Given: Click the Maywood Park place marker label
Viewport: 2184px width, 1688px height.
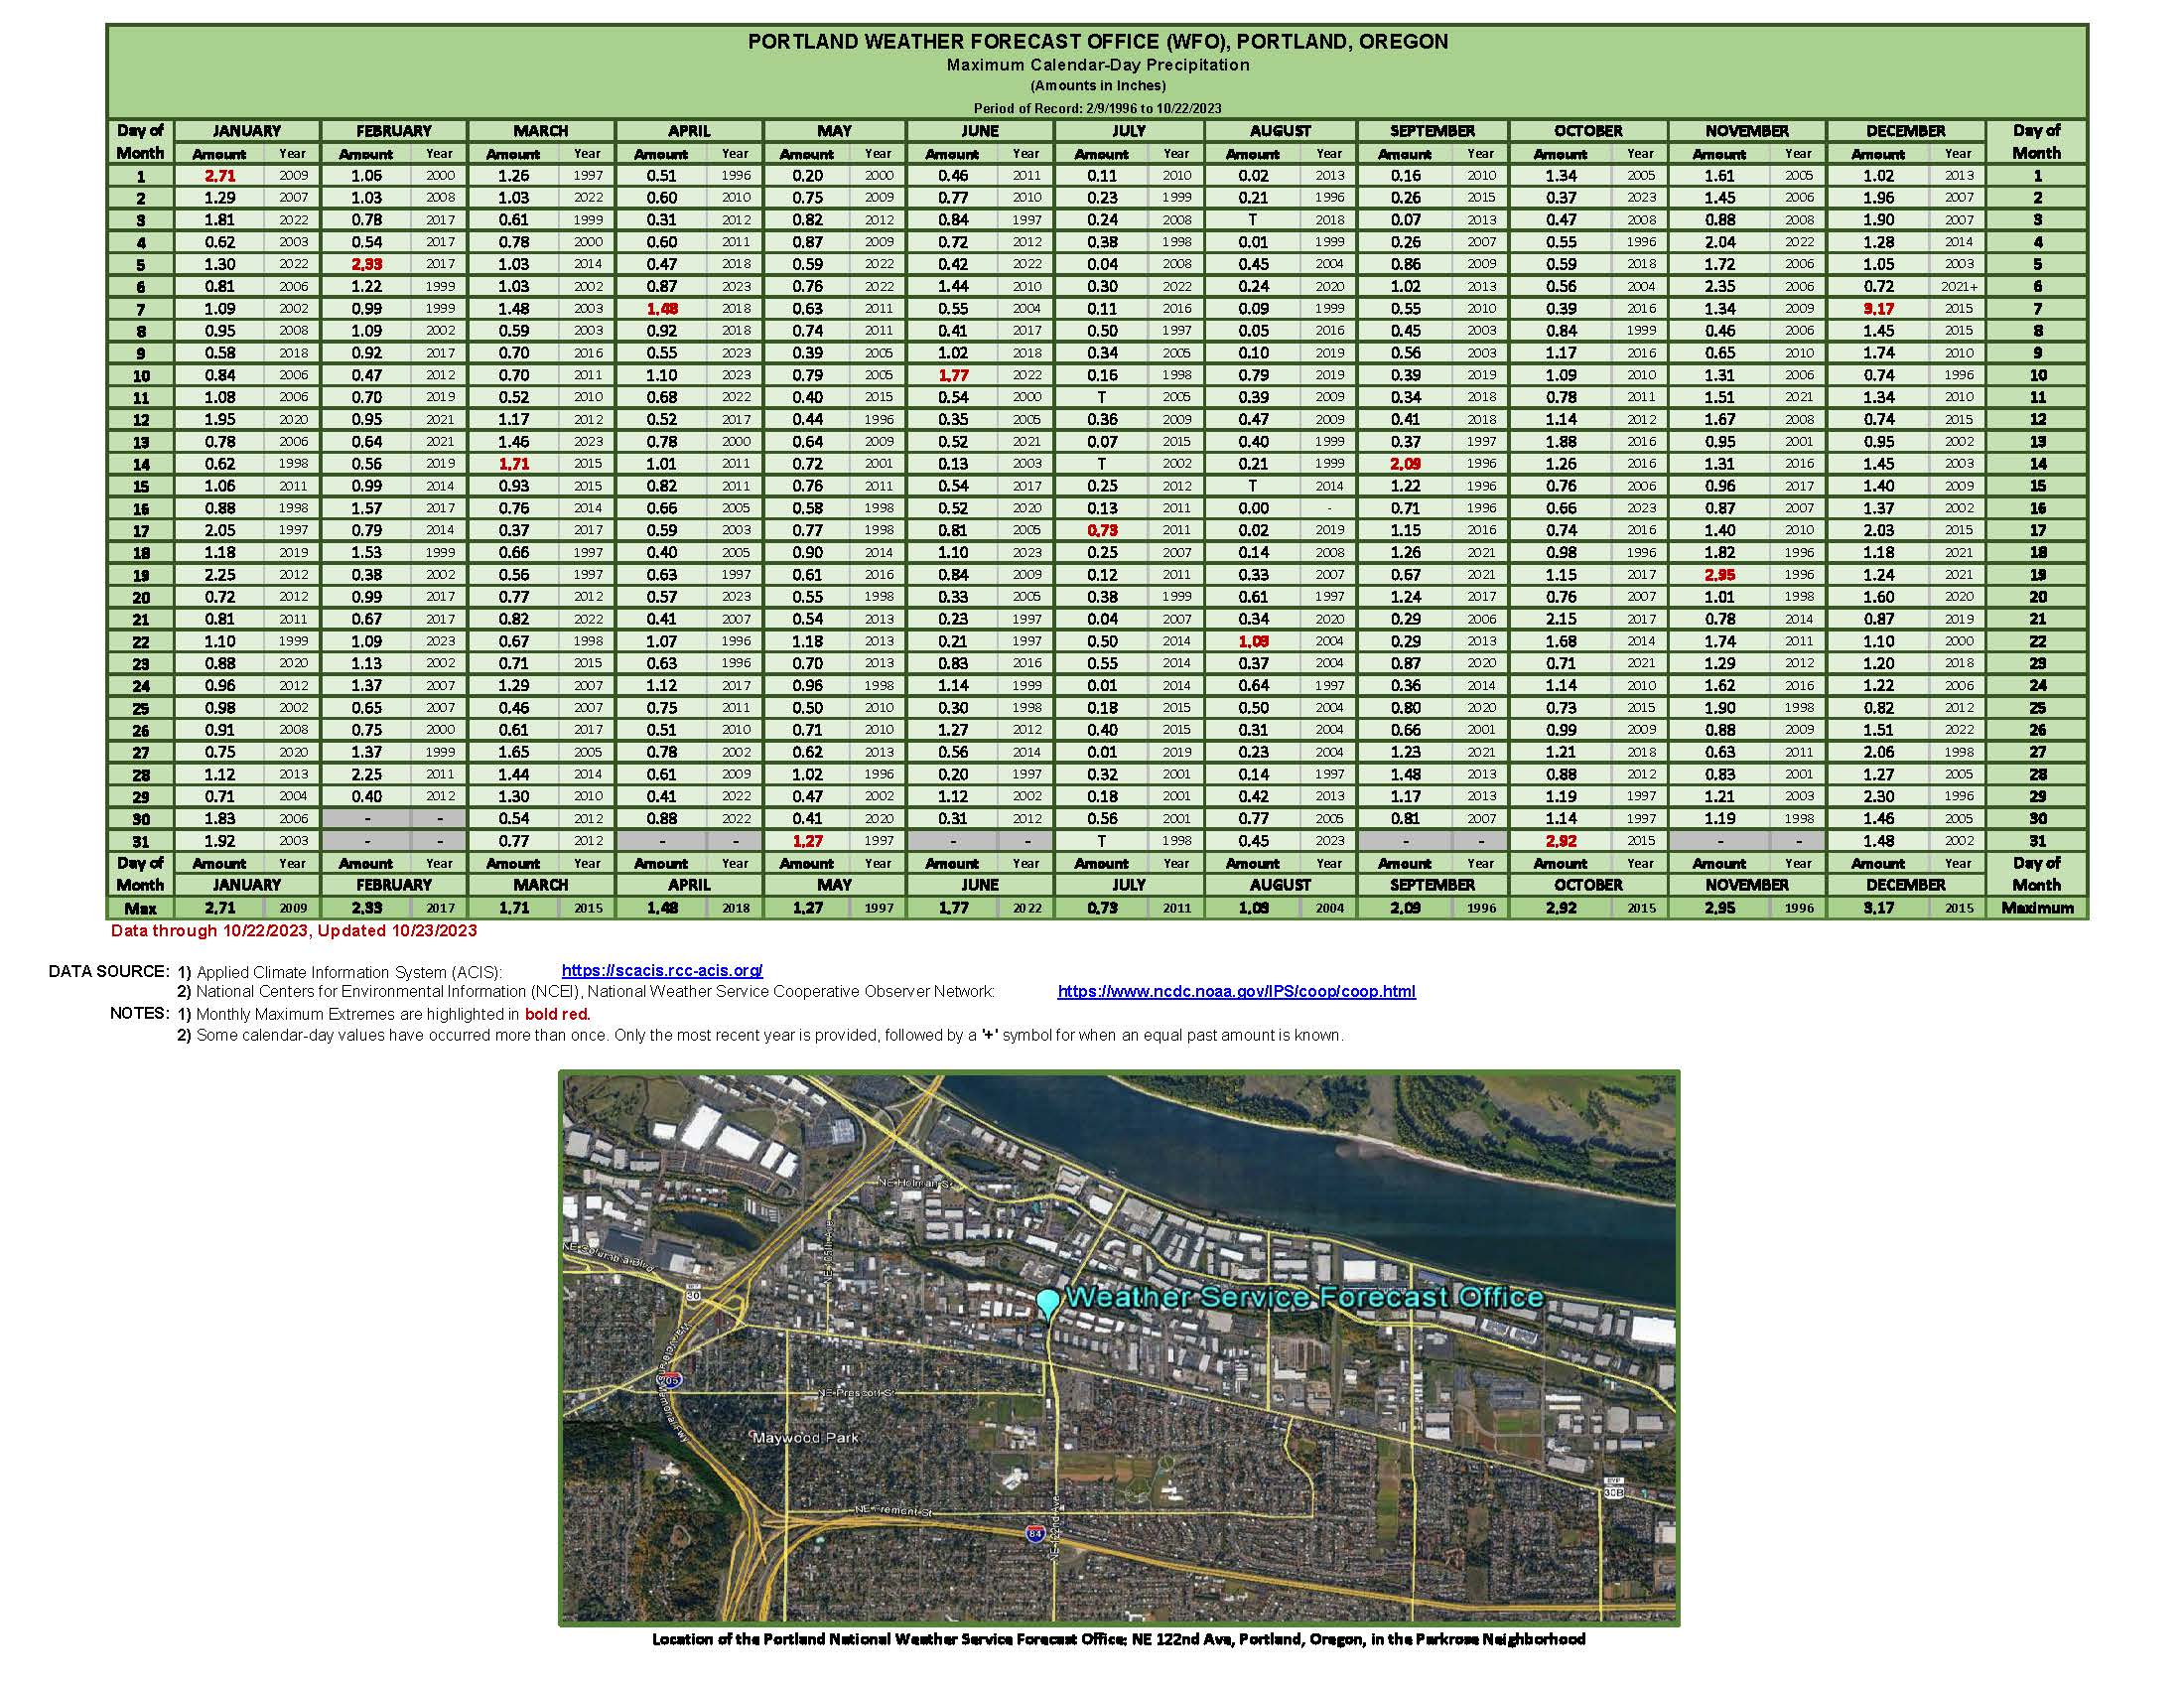Looking at the screenshot, I should [x=805, y=1438].
